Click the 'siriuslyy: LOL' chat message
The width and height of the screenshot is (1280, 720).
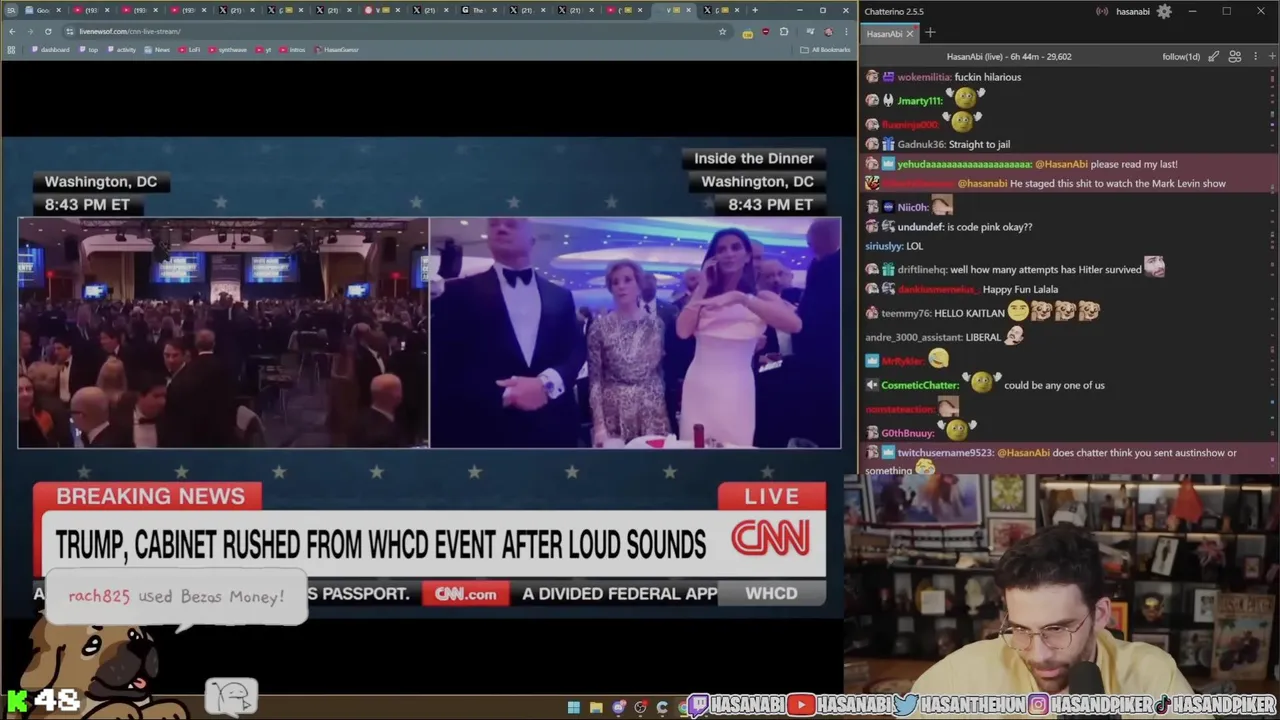(x=894, y=246)
